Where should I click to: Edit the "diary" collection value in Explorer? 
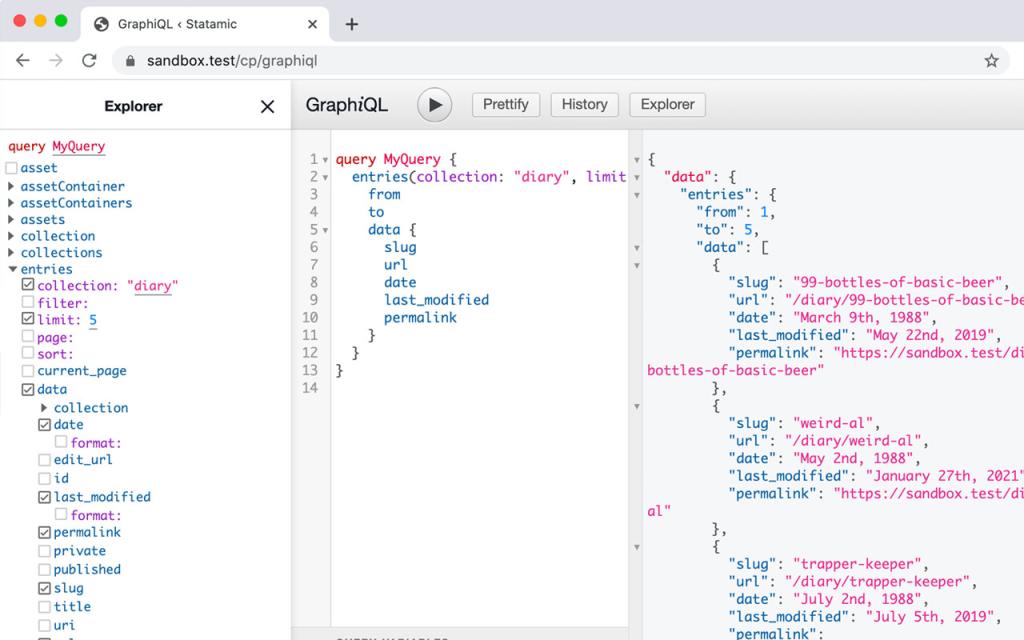152,286
